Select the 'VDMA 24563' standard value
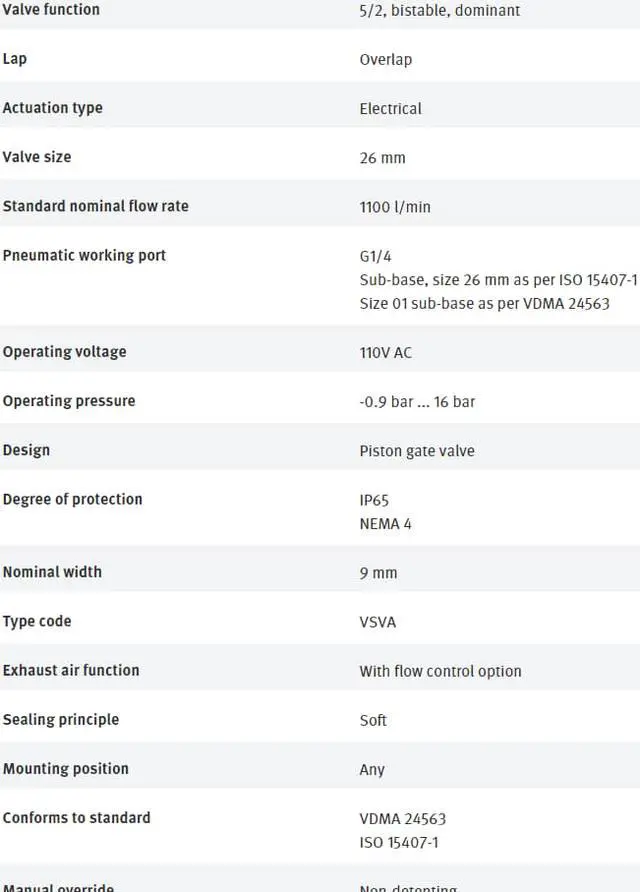The image size is (640, 892). click(403, 819)
